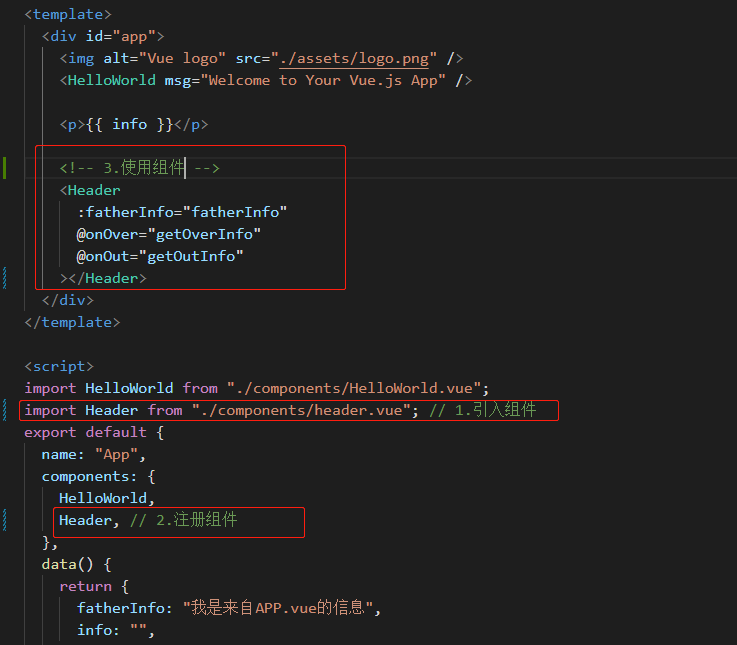
Task: Click the {{ info }} paragraph line
Action: click(x=134, y=125)
